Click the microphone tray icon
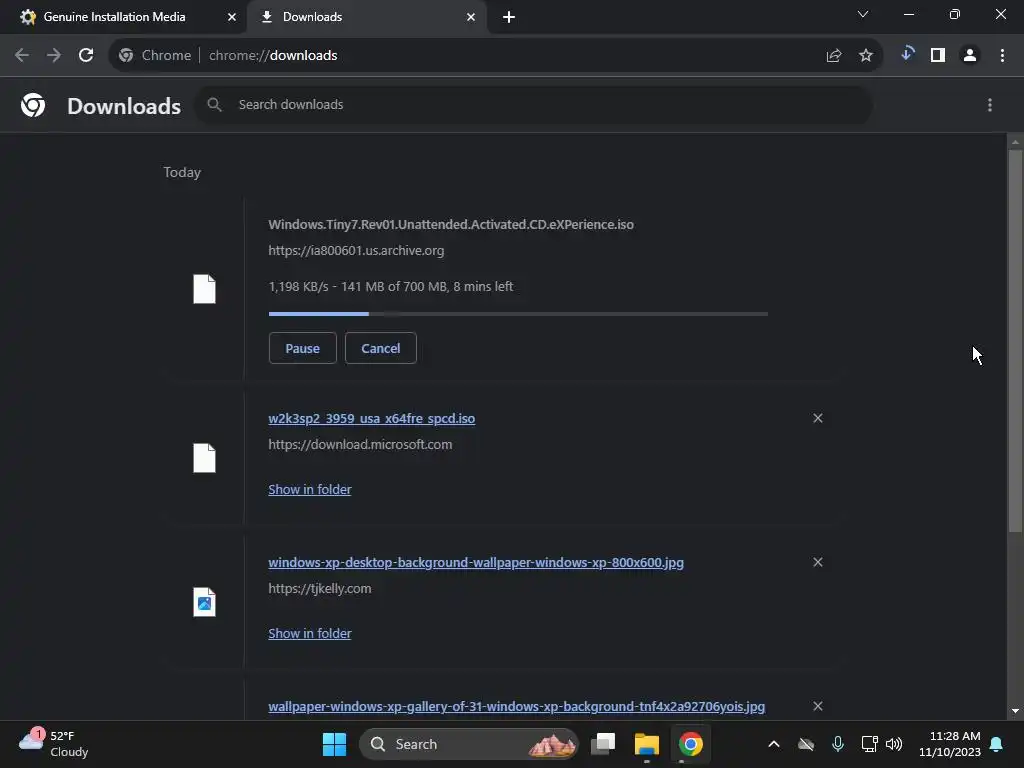 click(x=838, y=744)
